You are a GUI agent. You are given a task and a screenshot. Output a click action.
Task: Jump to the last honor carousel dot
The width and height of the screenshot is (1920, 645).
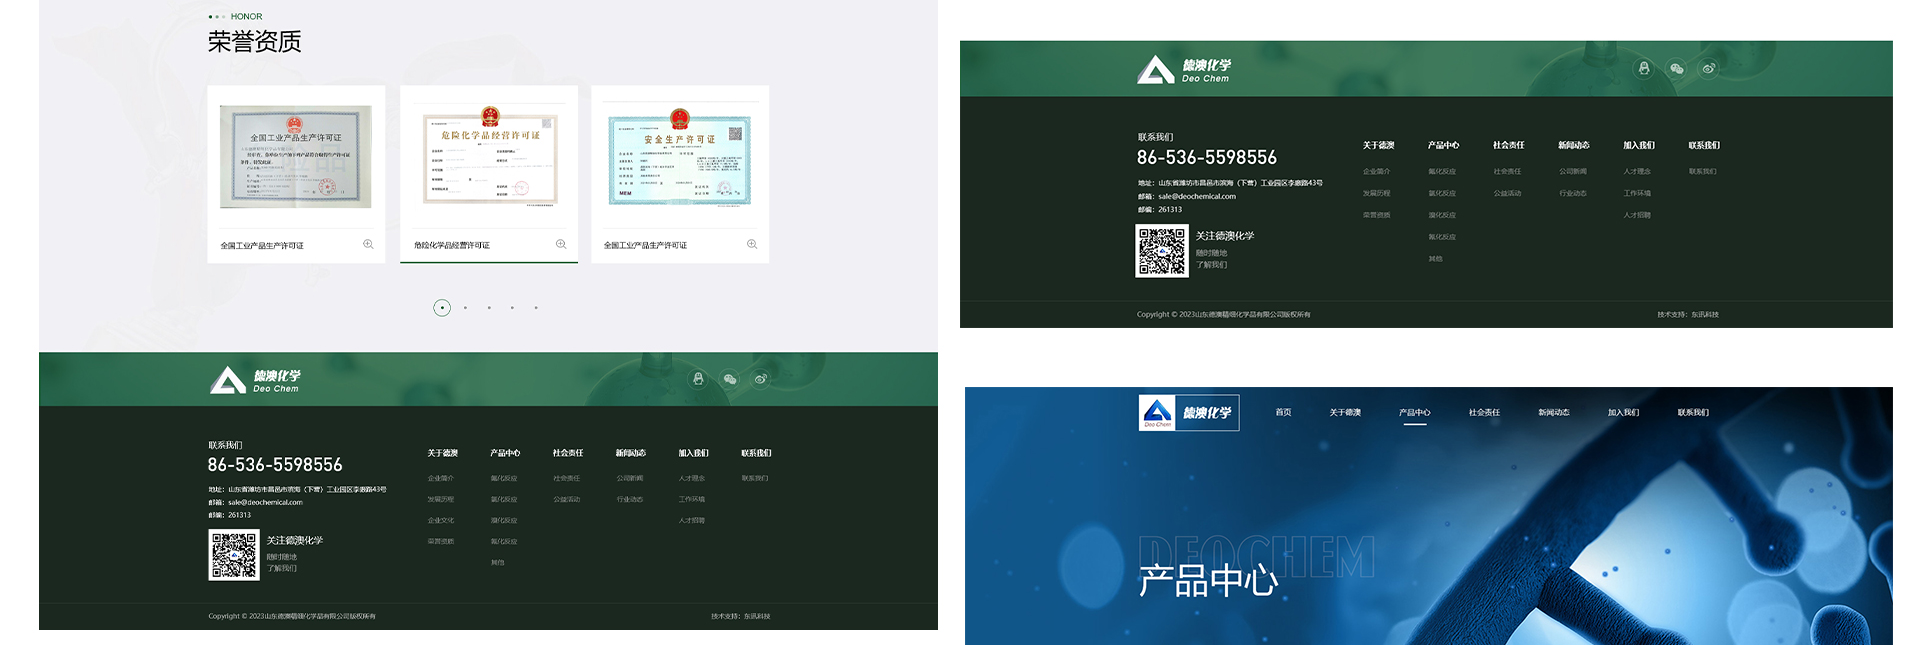click(x=536, y=308)
